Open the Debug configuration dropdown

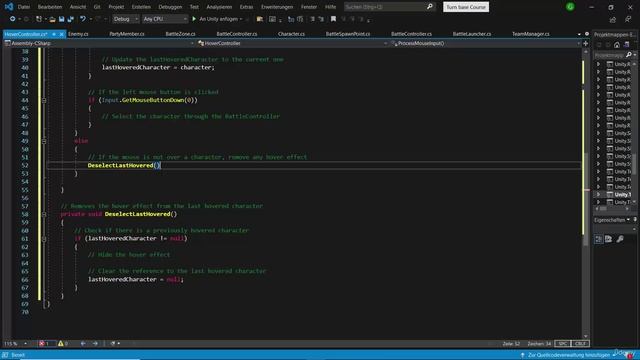click(x=126, y=19)
